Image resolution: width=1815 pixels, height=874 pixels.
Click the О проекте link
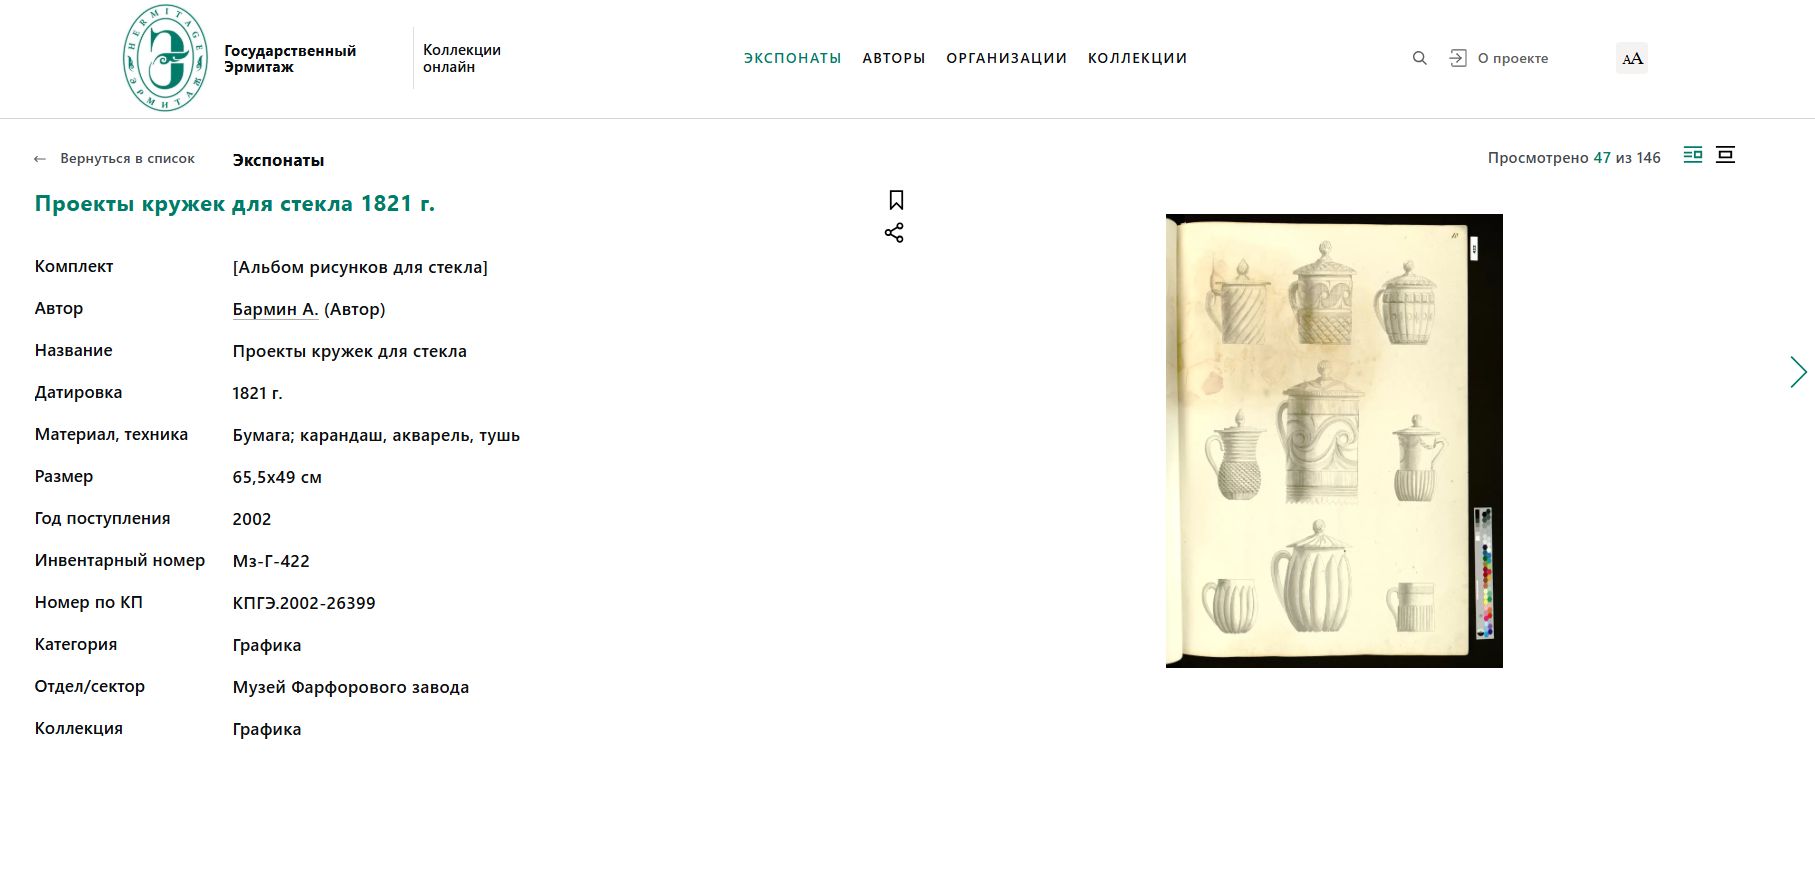[1513, 58]
